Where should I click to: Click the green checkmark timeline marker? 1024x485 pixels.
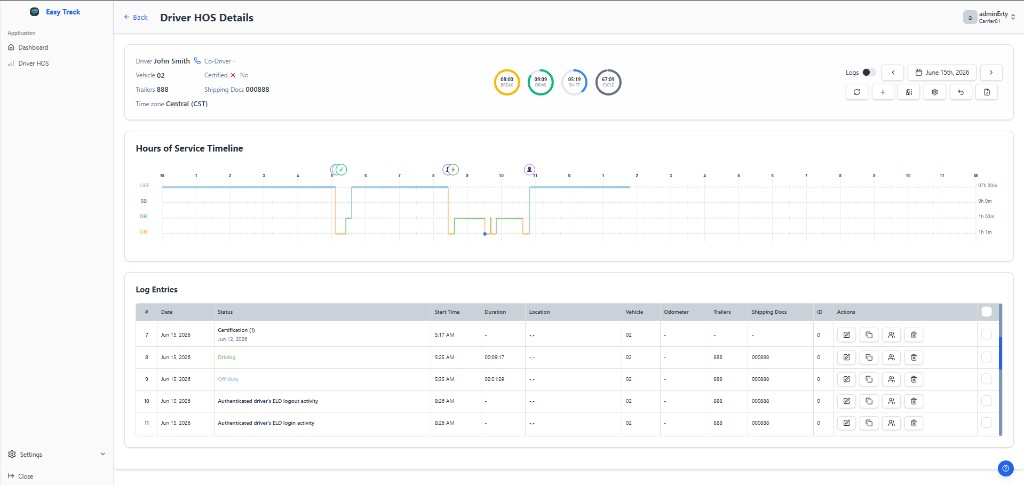341,170
